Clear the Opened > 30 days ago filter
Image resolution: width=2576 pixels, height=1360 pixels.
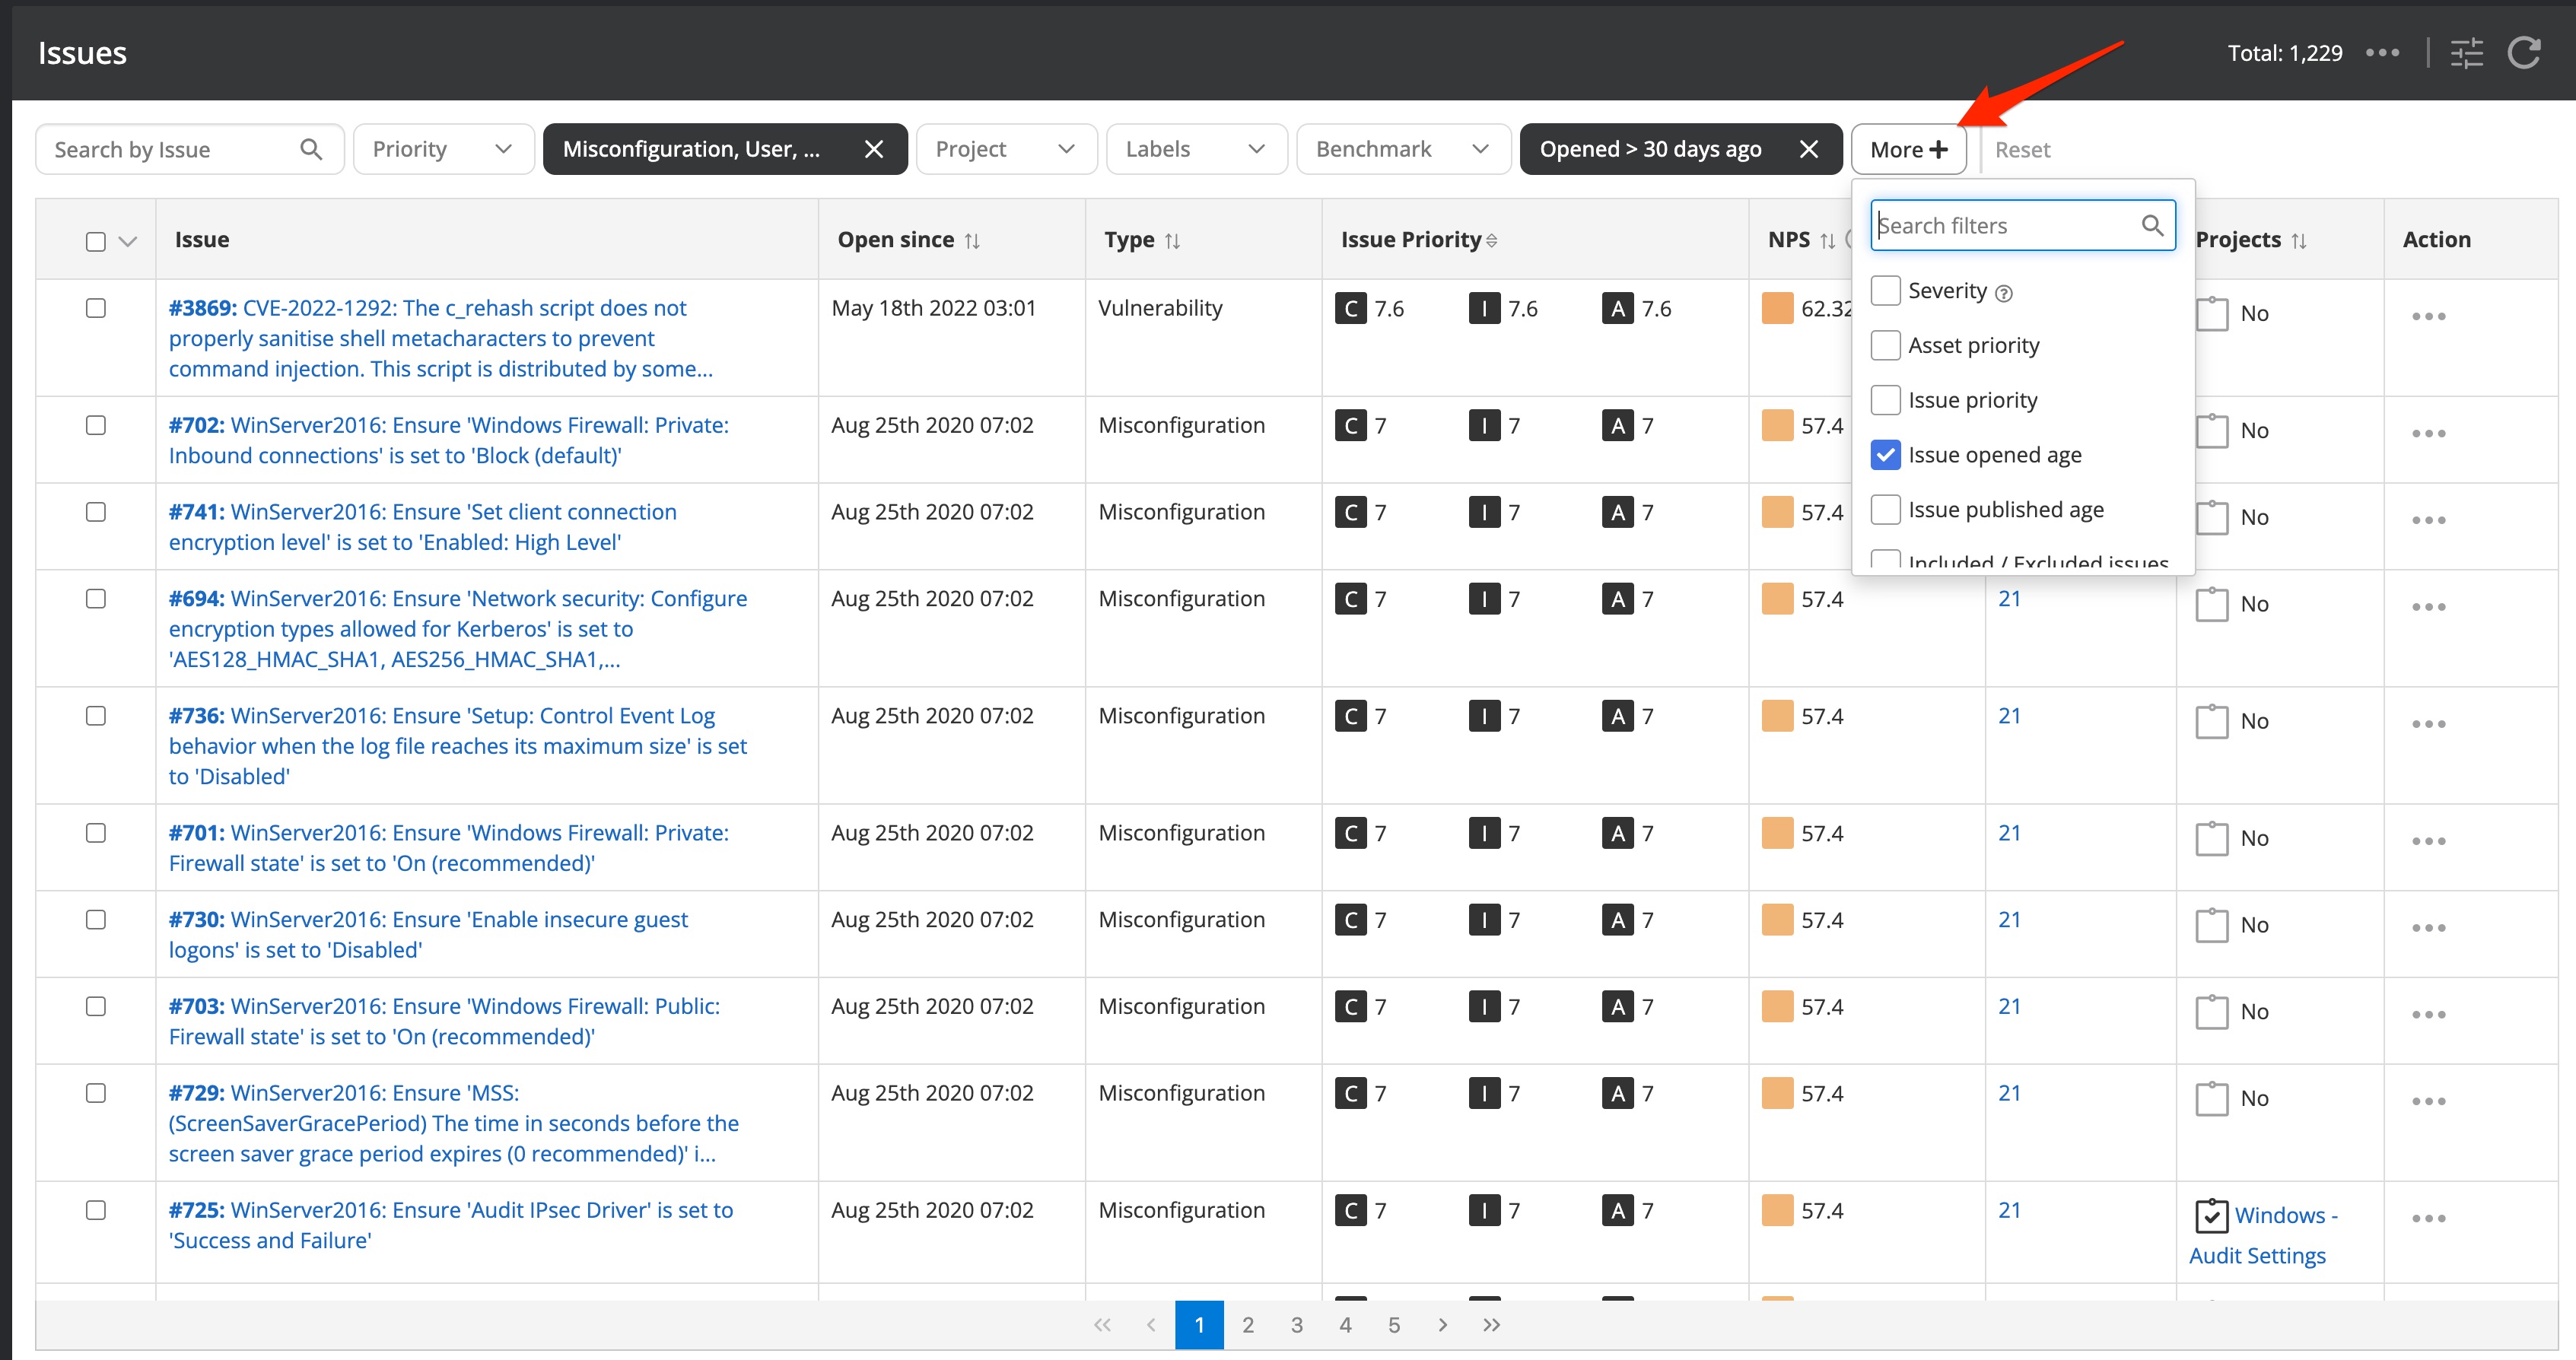coord(1808,149)
